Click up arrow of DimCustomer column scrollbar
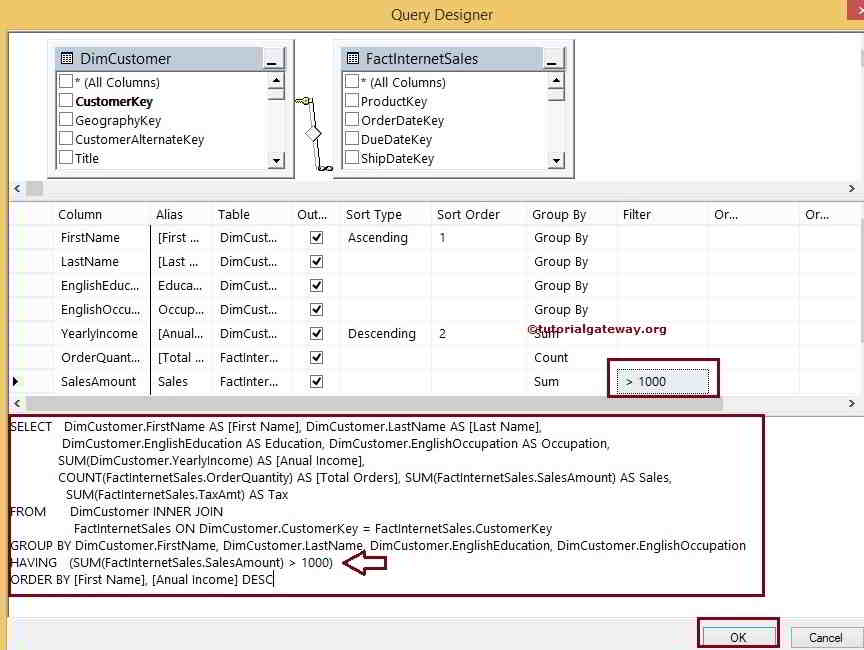Screen dimensions: 864x650 [x=276, y=80]
